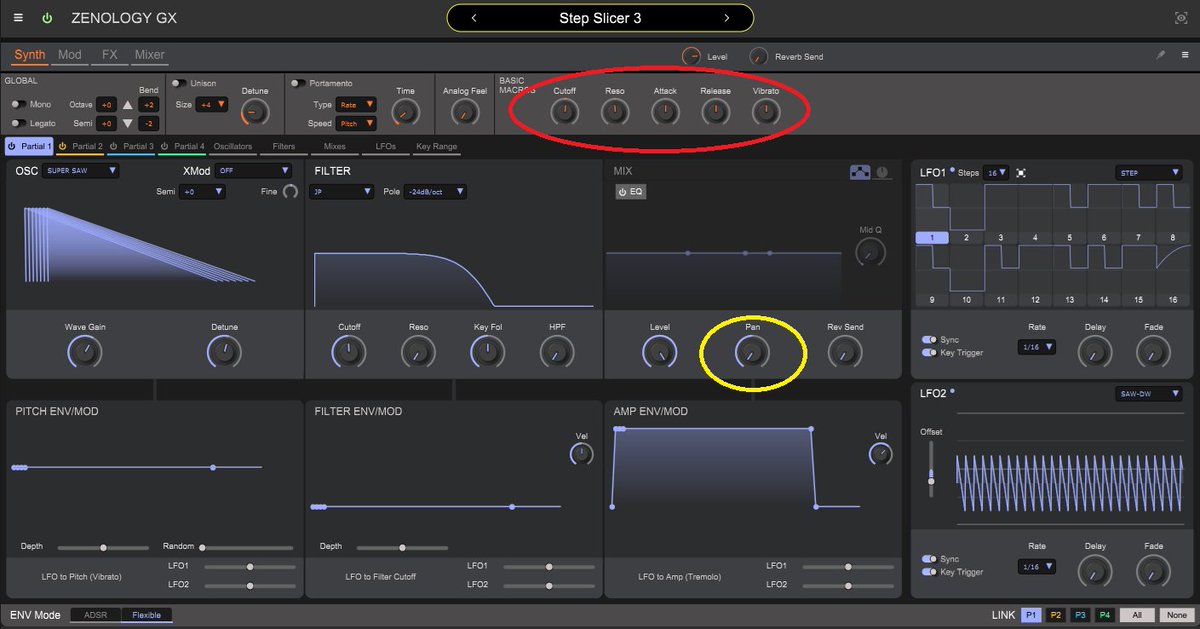The image size is (1200, 629).
Task: Select Flexible envelope mode
Action: 146,614
